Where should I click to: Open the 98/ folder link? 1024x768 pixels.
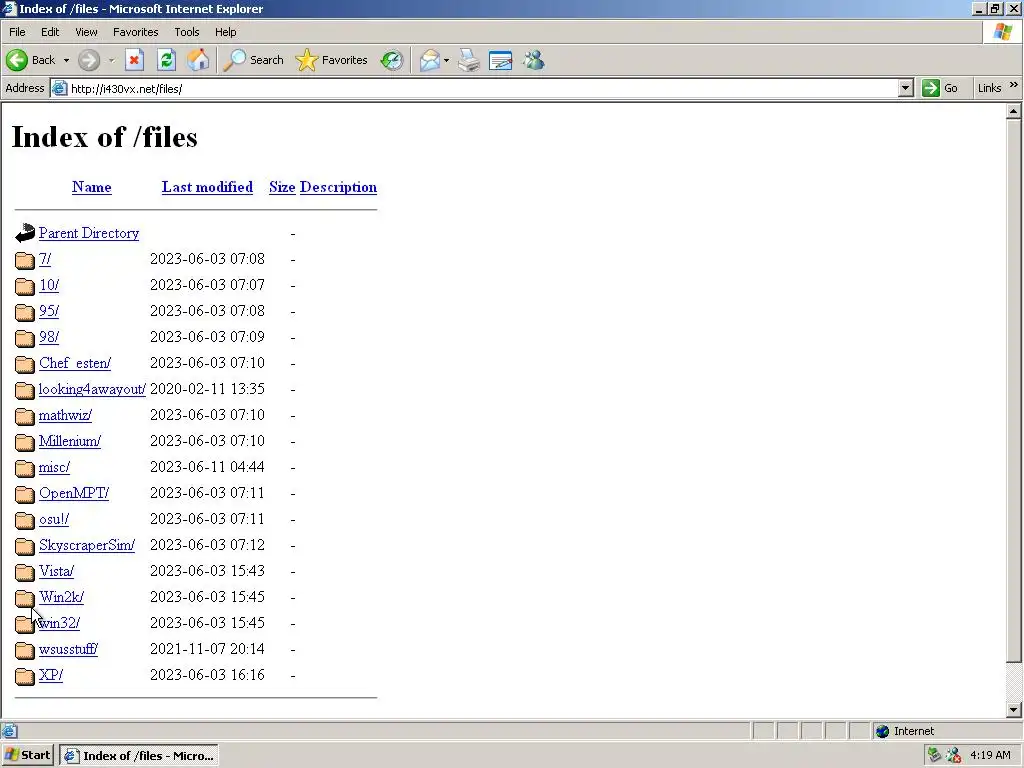click(49, 337)
